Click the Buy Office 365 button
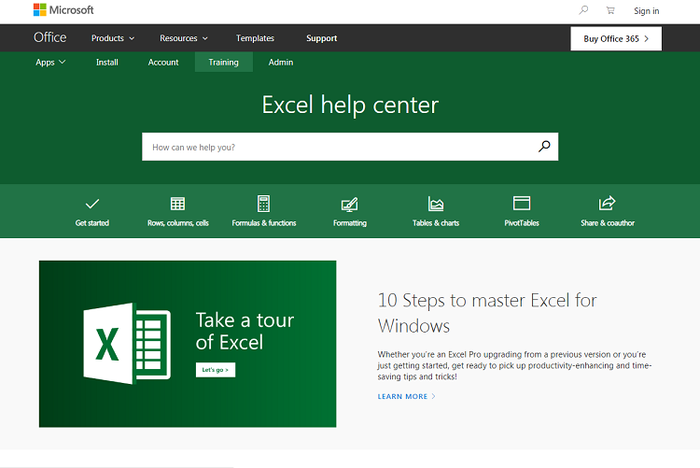This screenshot has width=700, height=468. (616, 39)
